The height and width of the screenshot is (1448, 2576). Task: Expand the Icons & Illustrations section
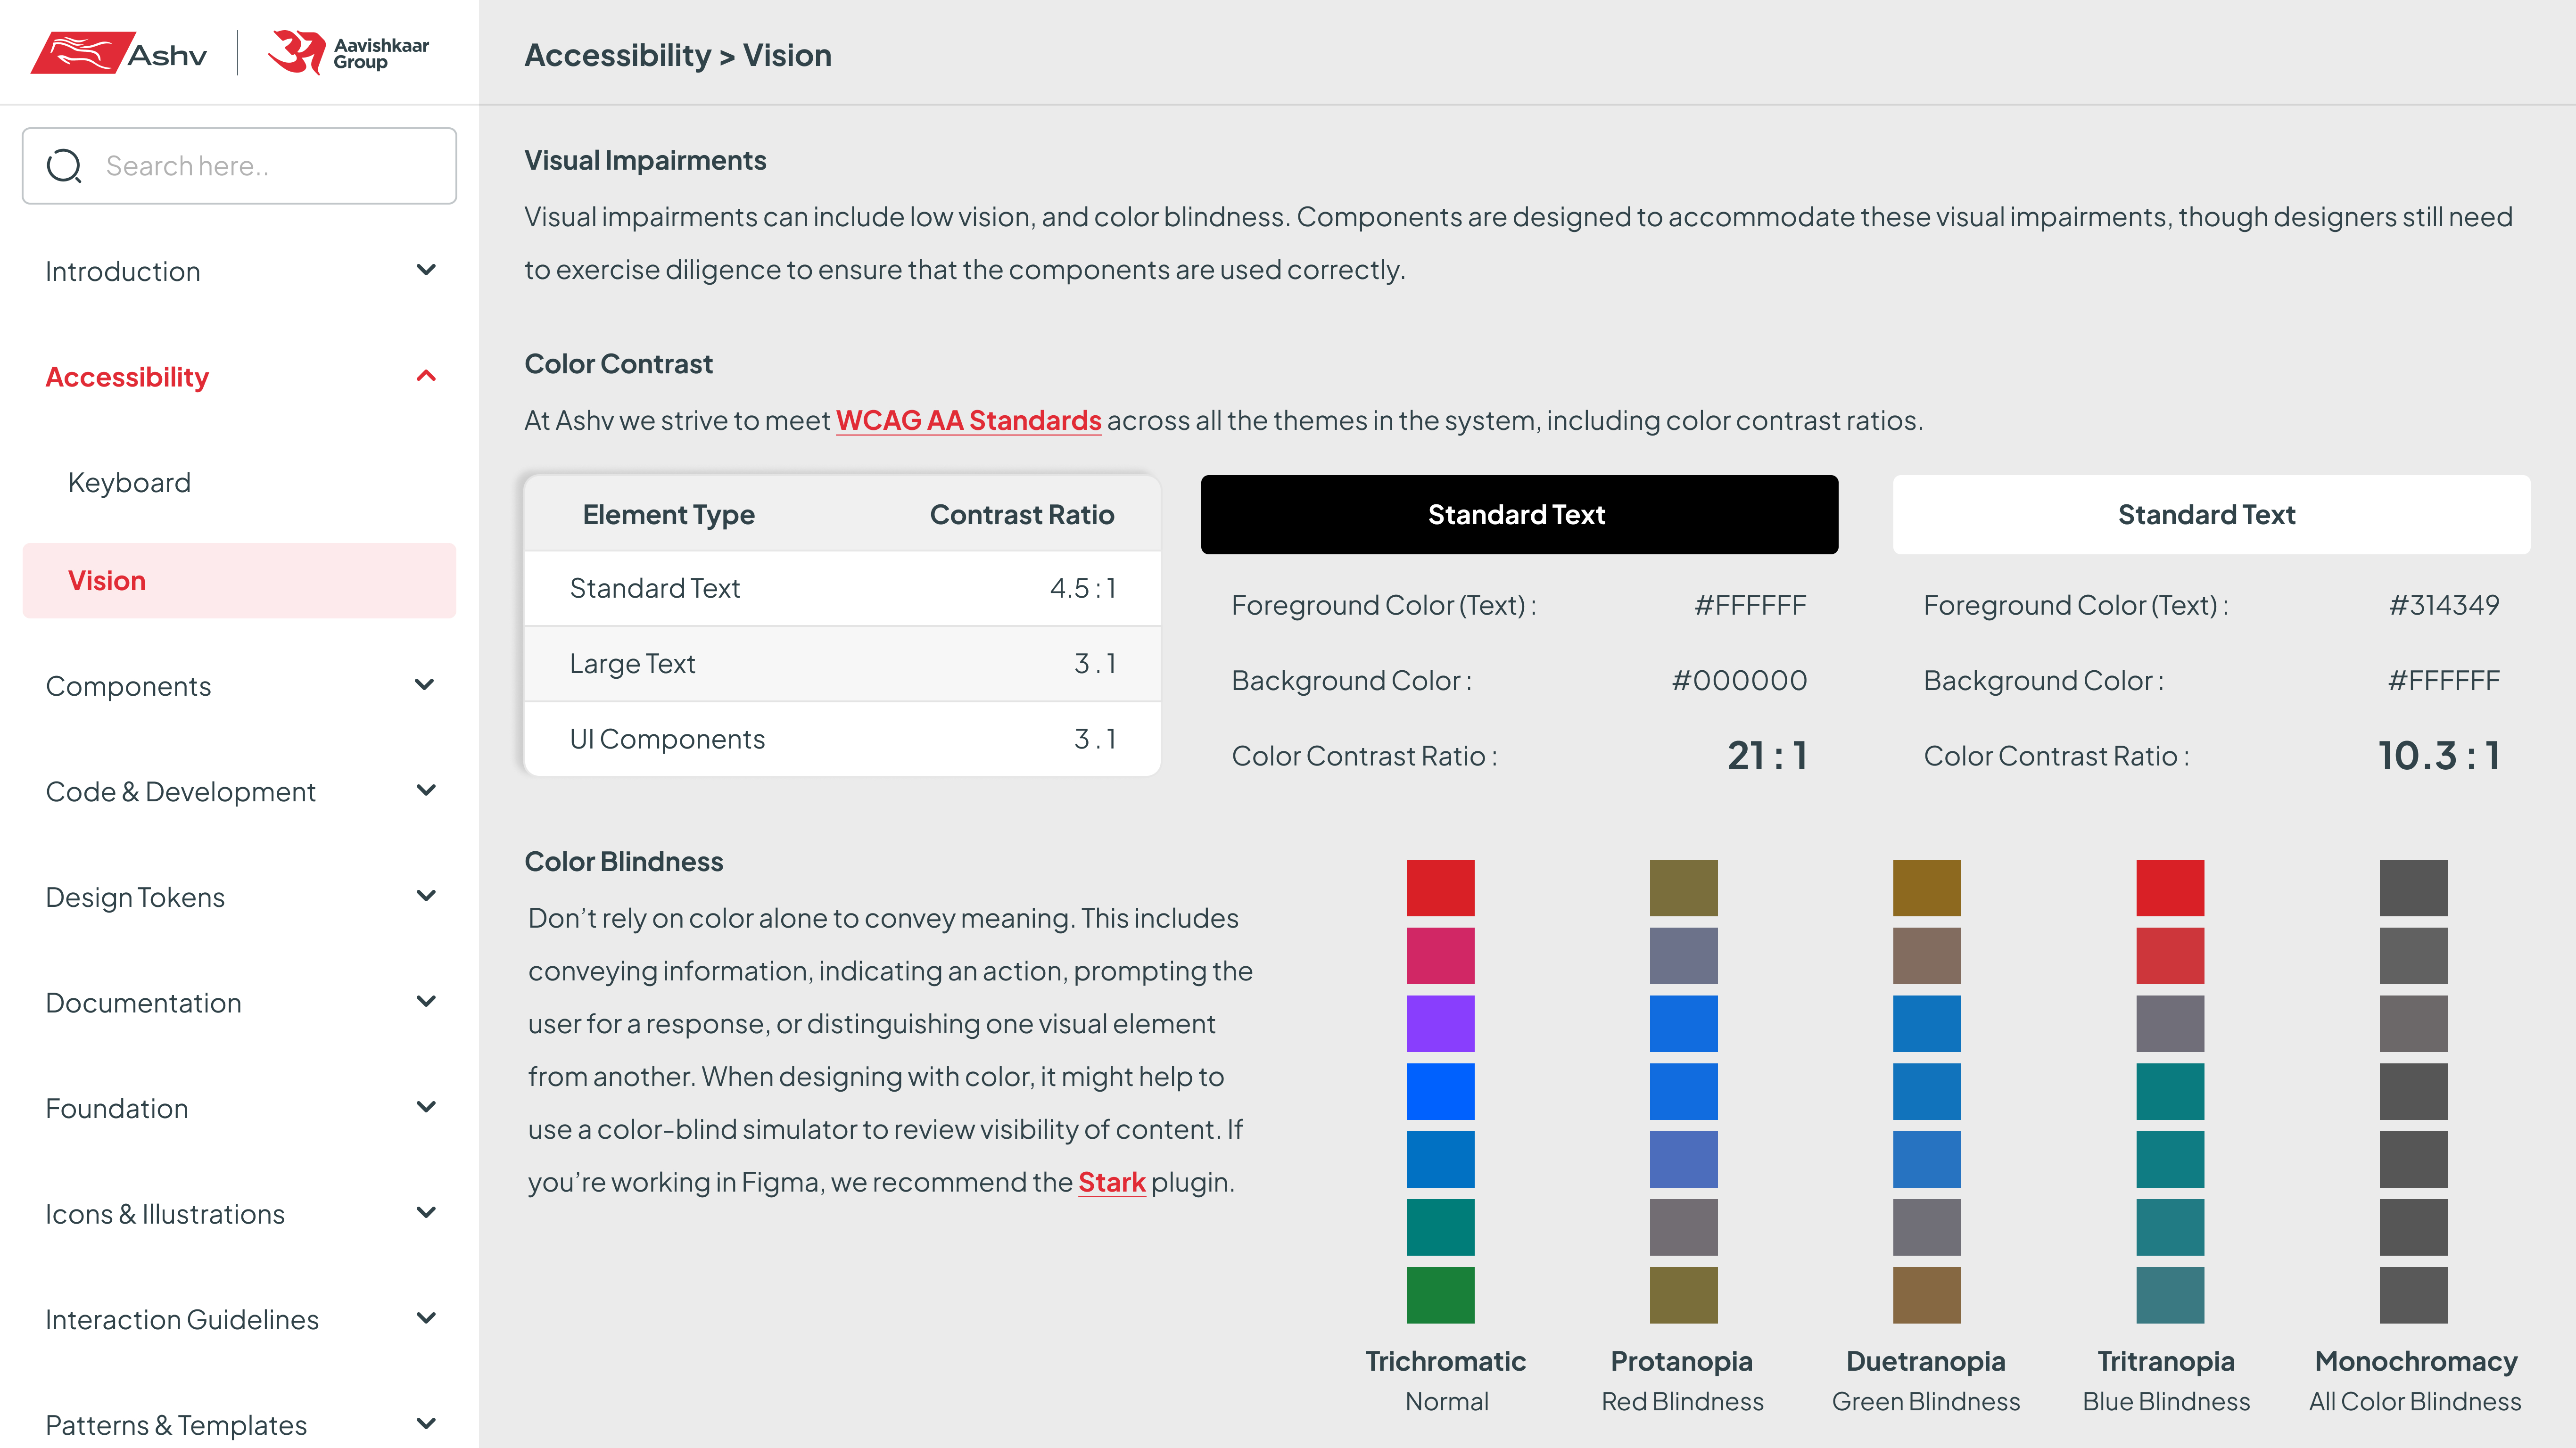coord(427,1212)
